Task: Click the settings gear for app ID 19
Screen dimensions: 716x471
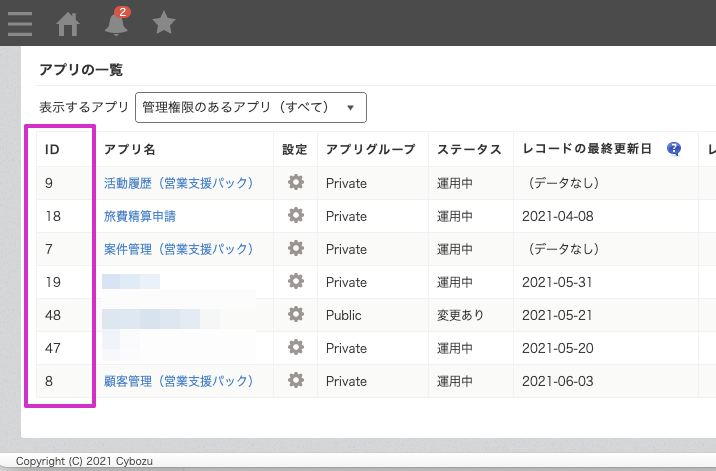Action: coord(295,281)
